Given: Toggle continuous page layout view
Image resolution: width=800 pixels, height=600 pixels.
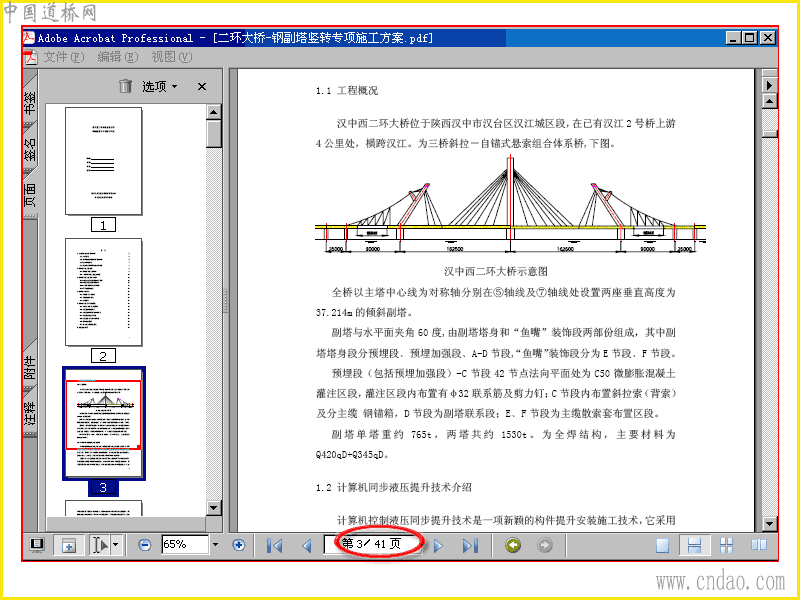Looking at the screenshot, I should click(x=694, y=545).
